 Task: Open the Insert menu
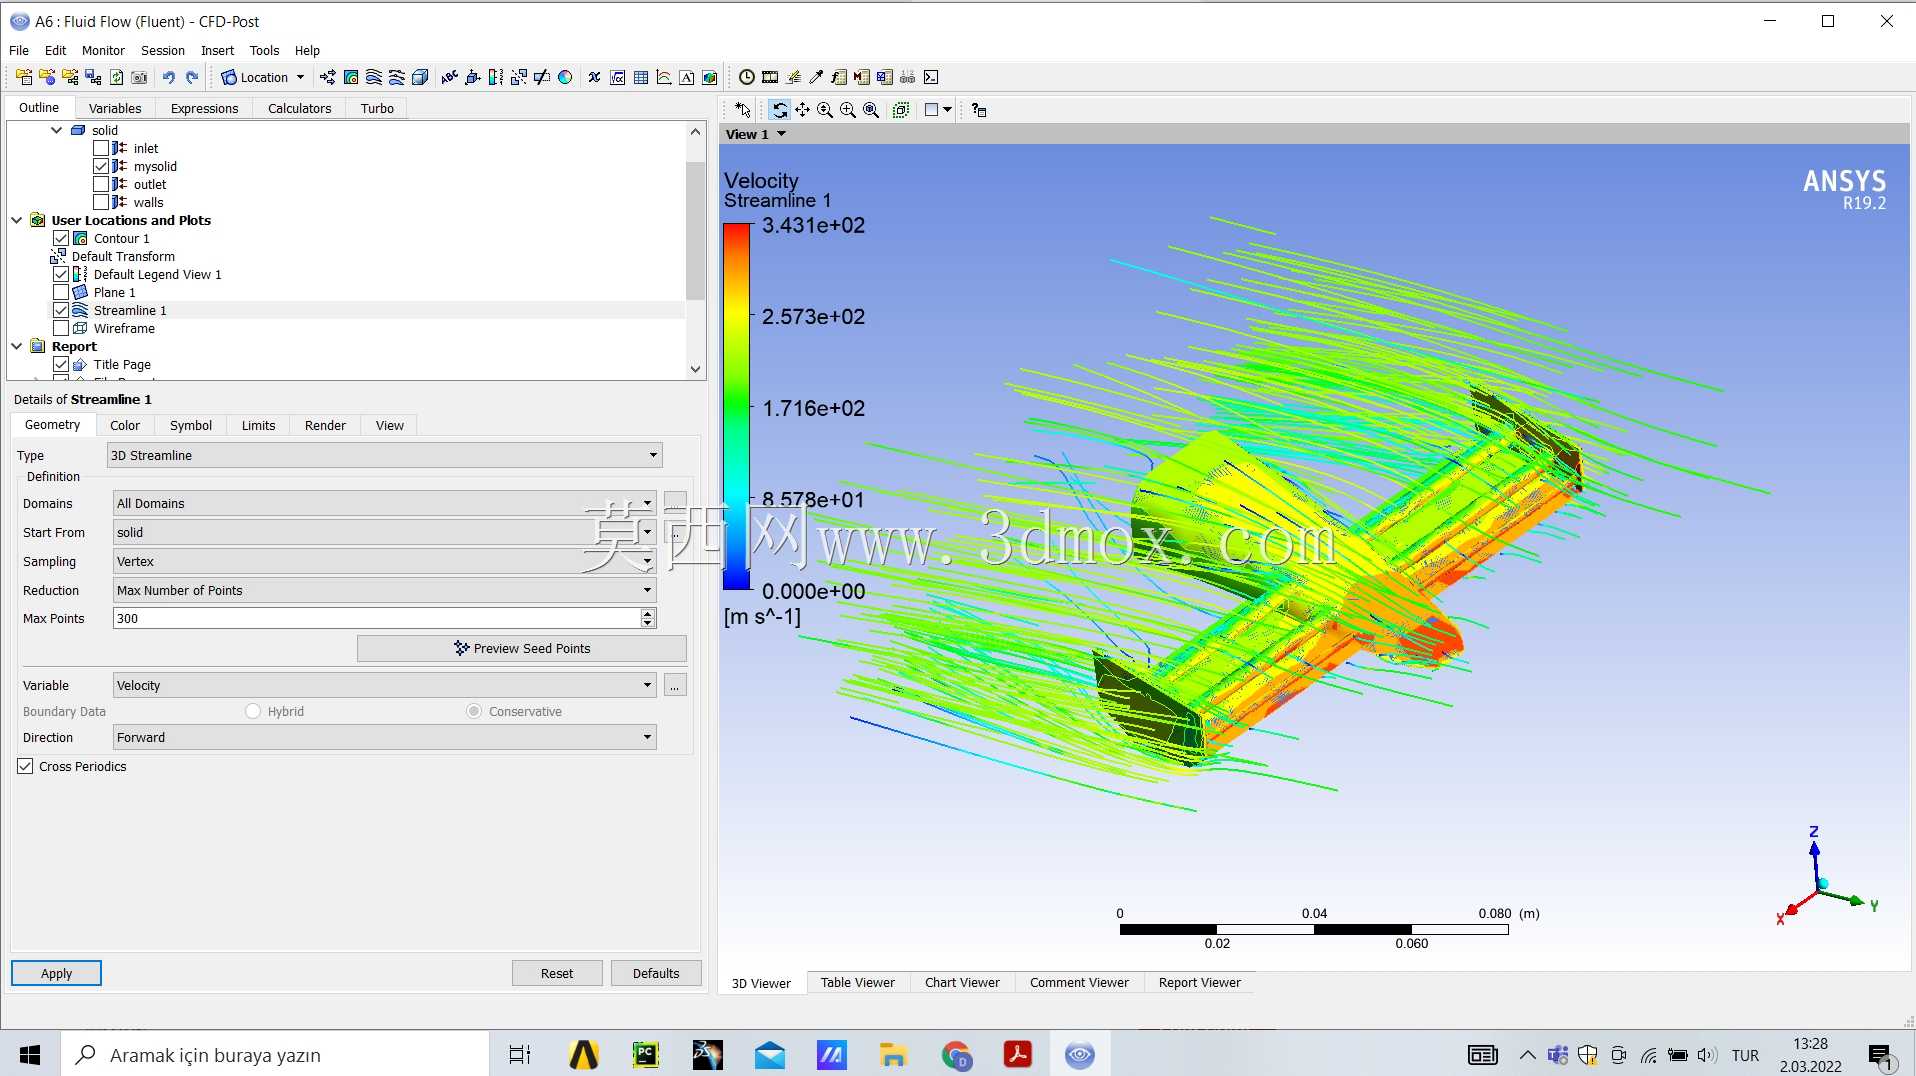(x=217, y=50)
